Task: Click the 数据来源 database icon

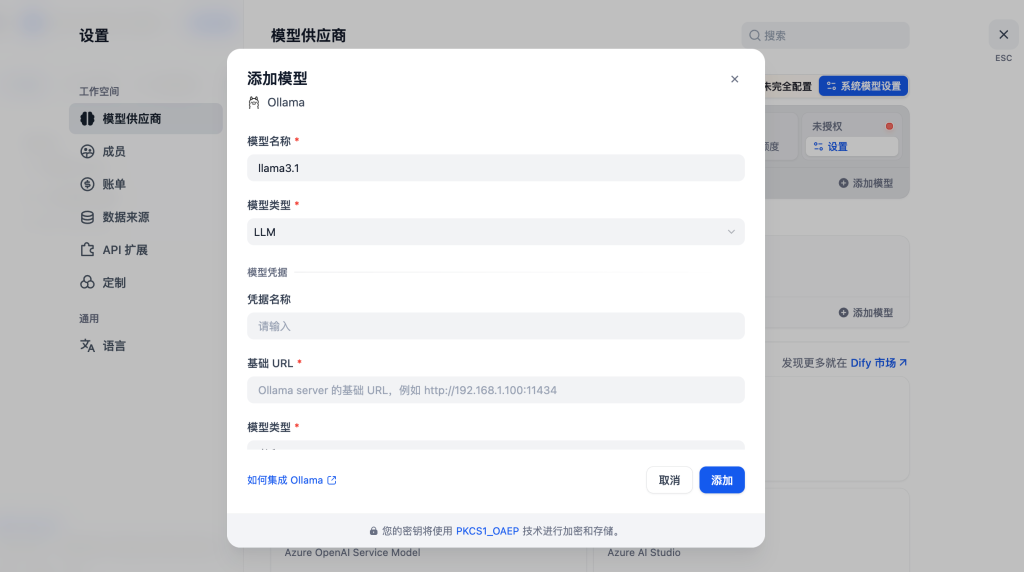Action: [x=87, y=217]
